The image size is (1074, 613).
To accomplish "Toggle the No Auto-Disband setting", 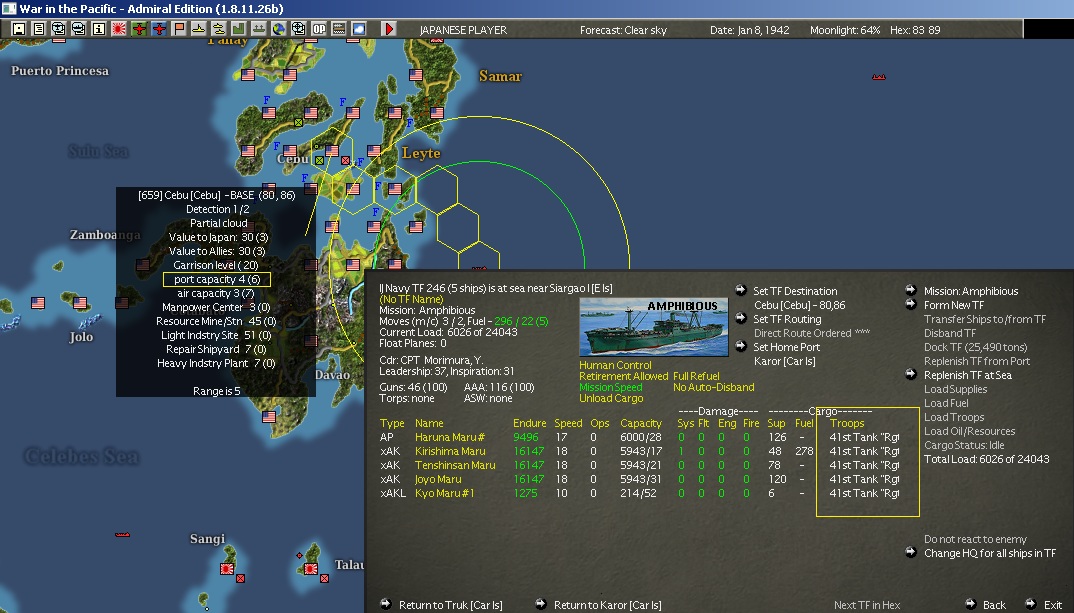I will [714, 387].
